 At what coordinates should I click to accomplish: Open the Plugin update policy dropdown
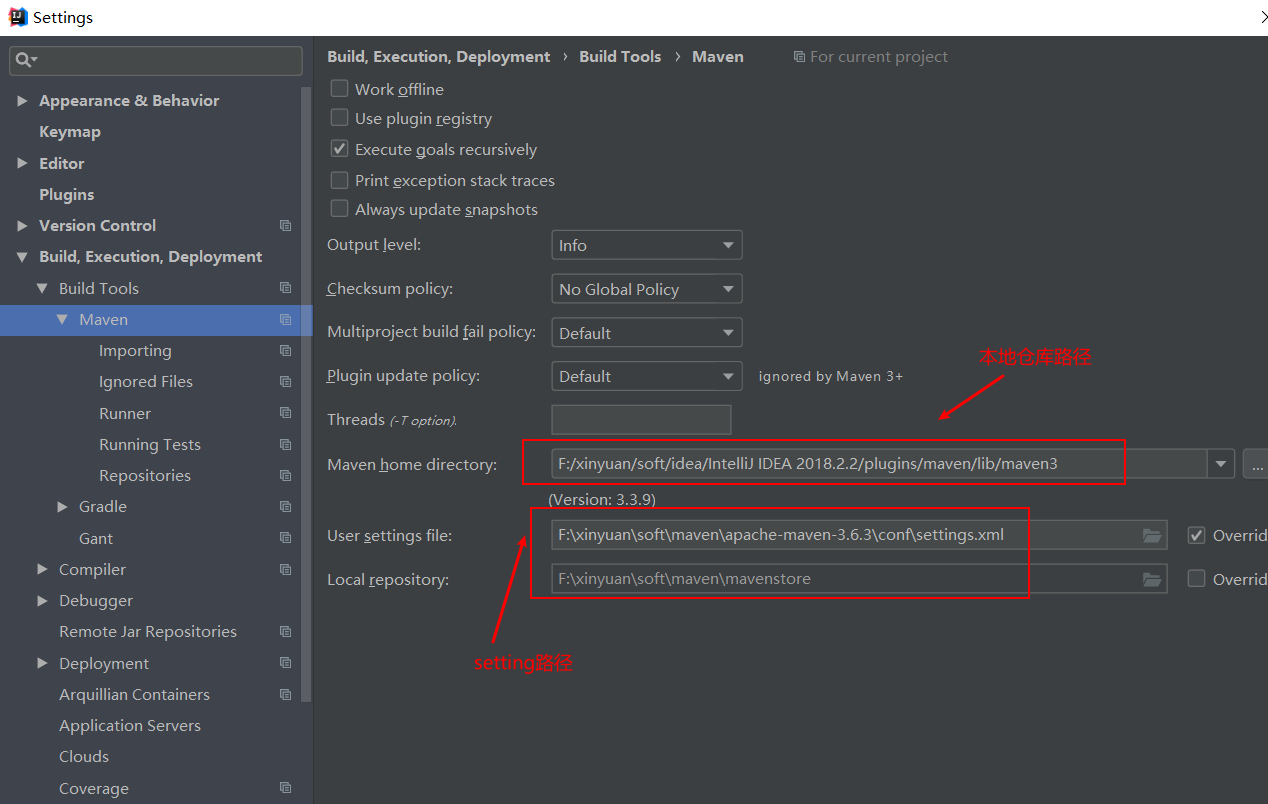(x=647, y=376)
